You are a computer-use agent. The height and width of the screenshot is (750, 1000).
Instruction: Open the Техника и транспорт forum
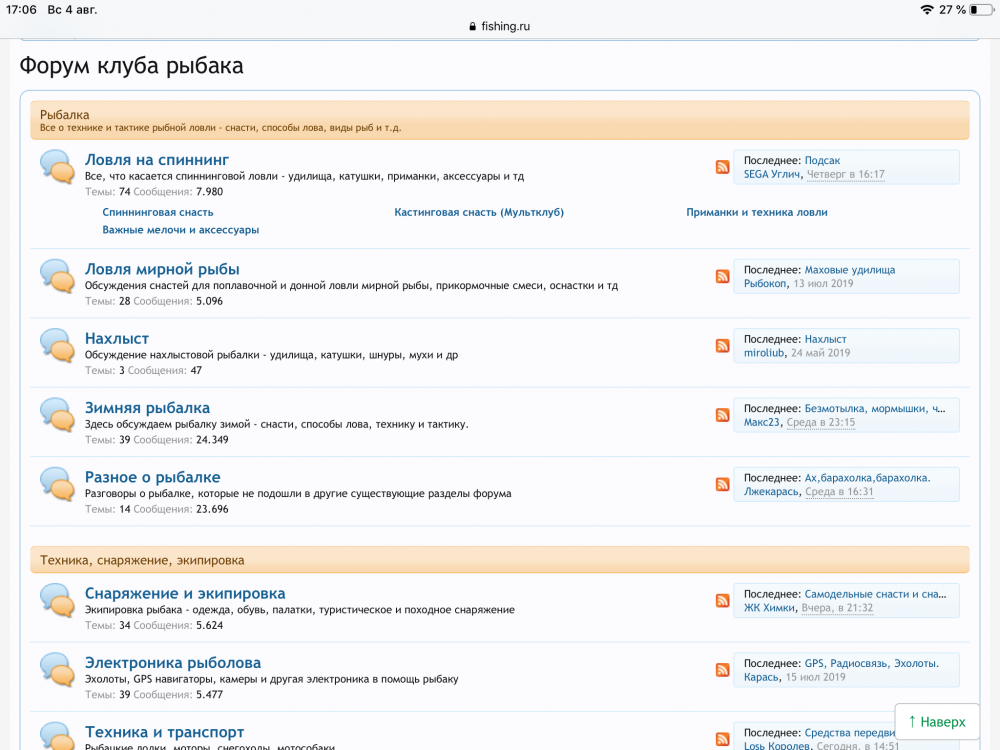click(x=164, y=732)
